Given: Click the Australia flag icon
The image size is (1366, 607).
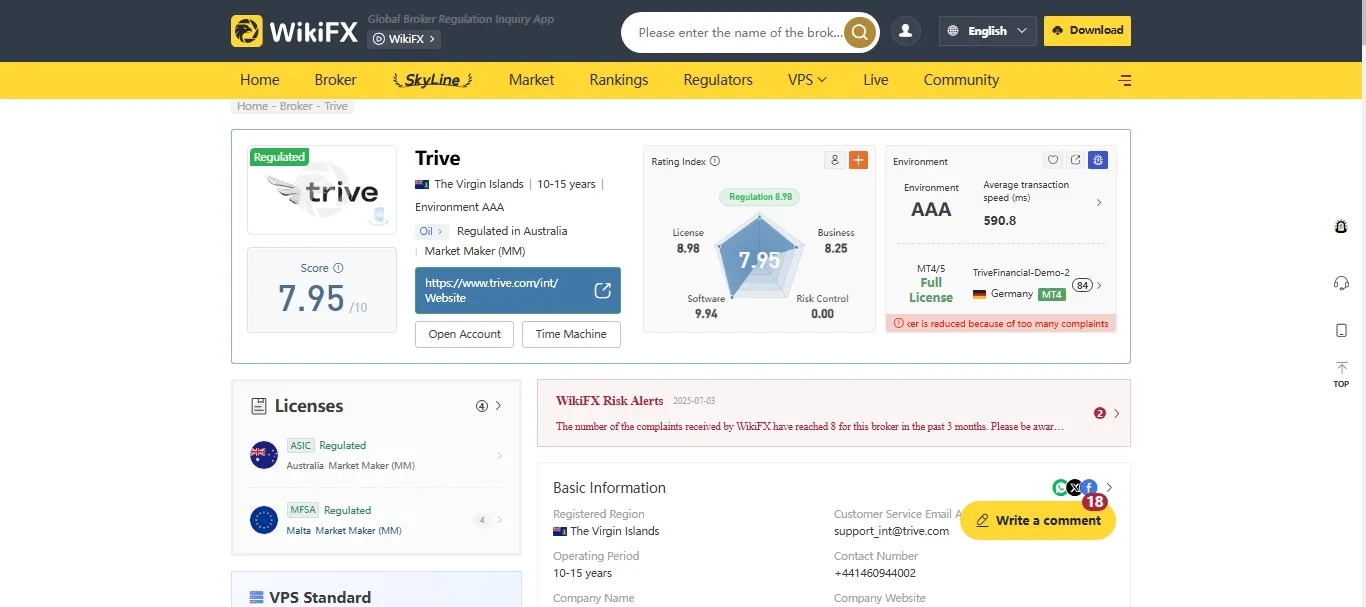Looking at the screenshot, I should [264, 455].
